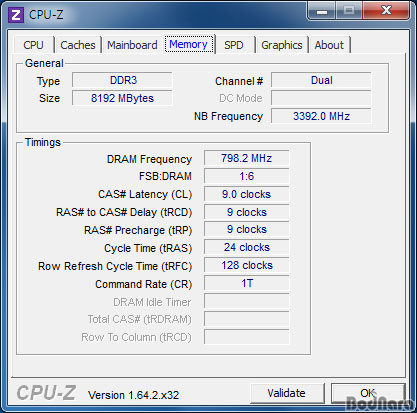Click the General group heading
Viewport: 417px width, 413px height.
pyautogui.click(x=44, y=63)
